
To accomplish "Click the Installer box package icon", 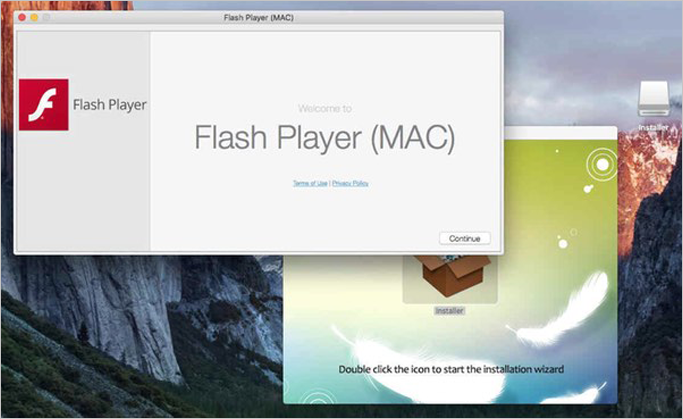I will coord(450,279).
